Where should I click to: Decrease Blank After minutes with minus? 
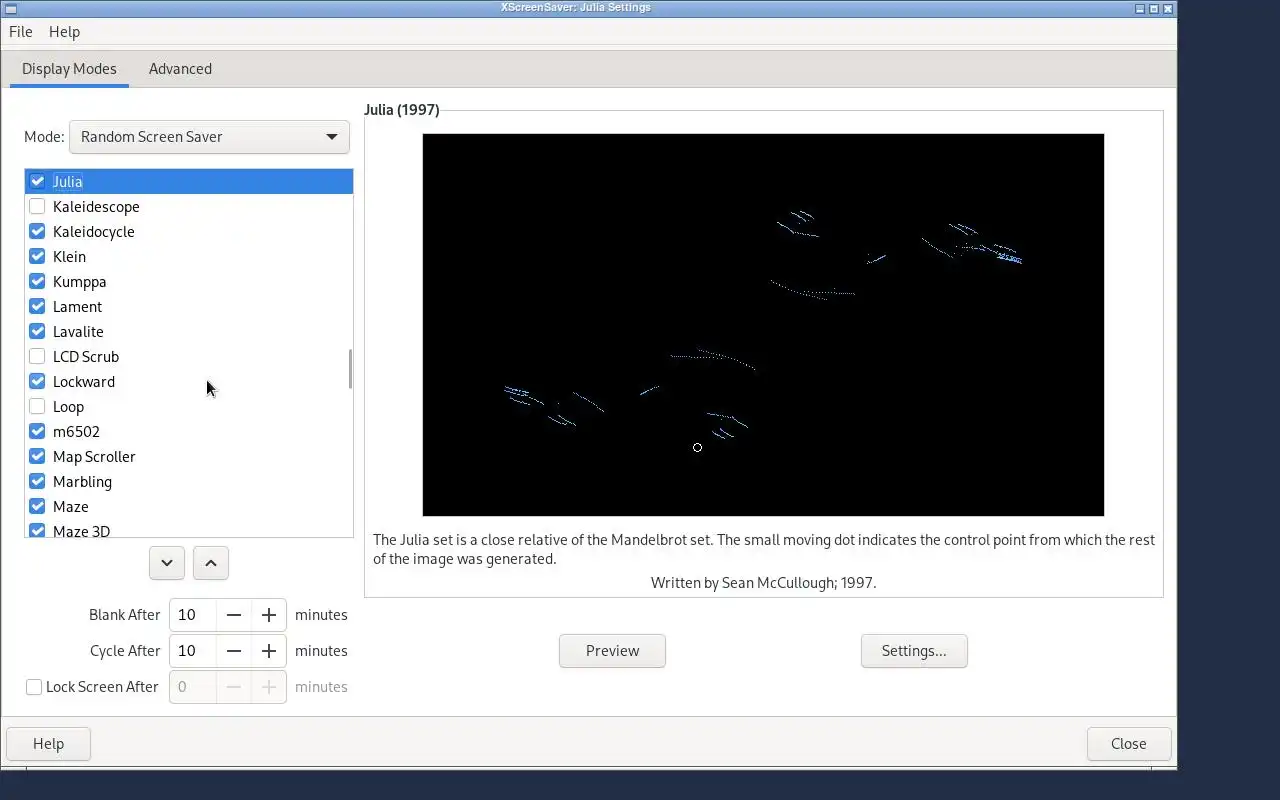234,615
